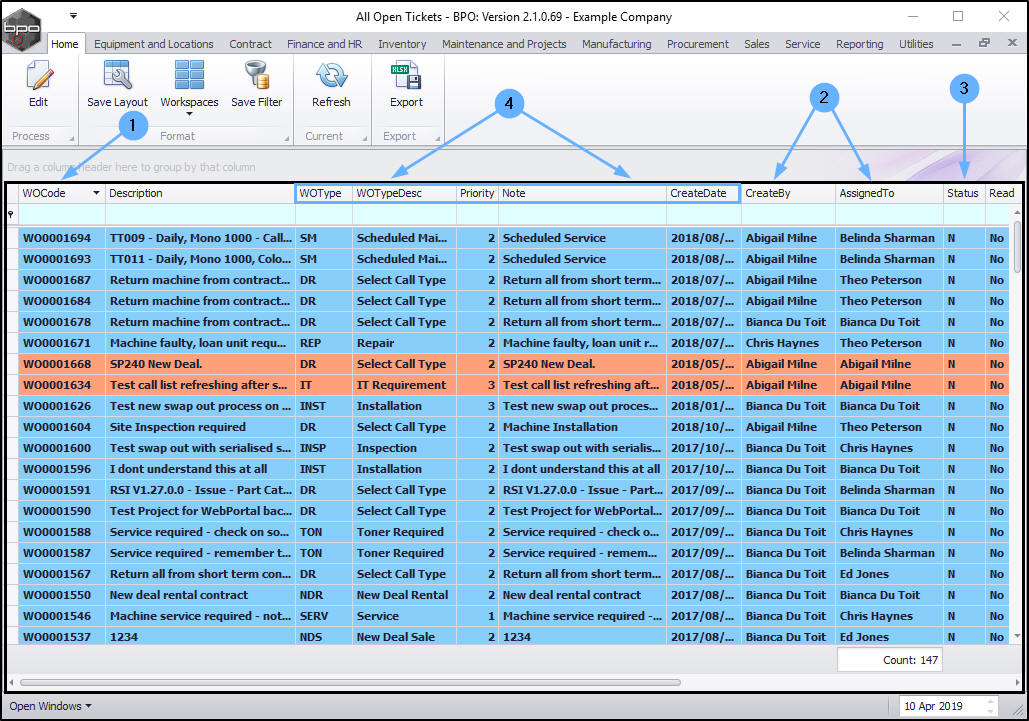Sort by the CreateBy column header
This screenshot has height=721, width=1029.
788,193
